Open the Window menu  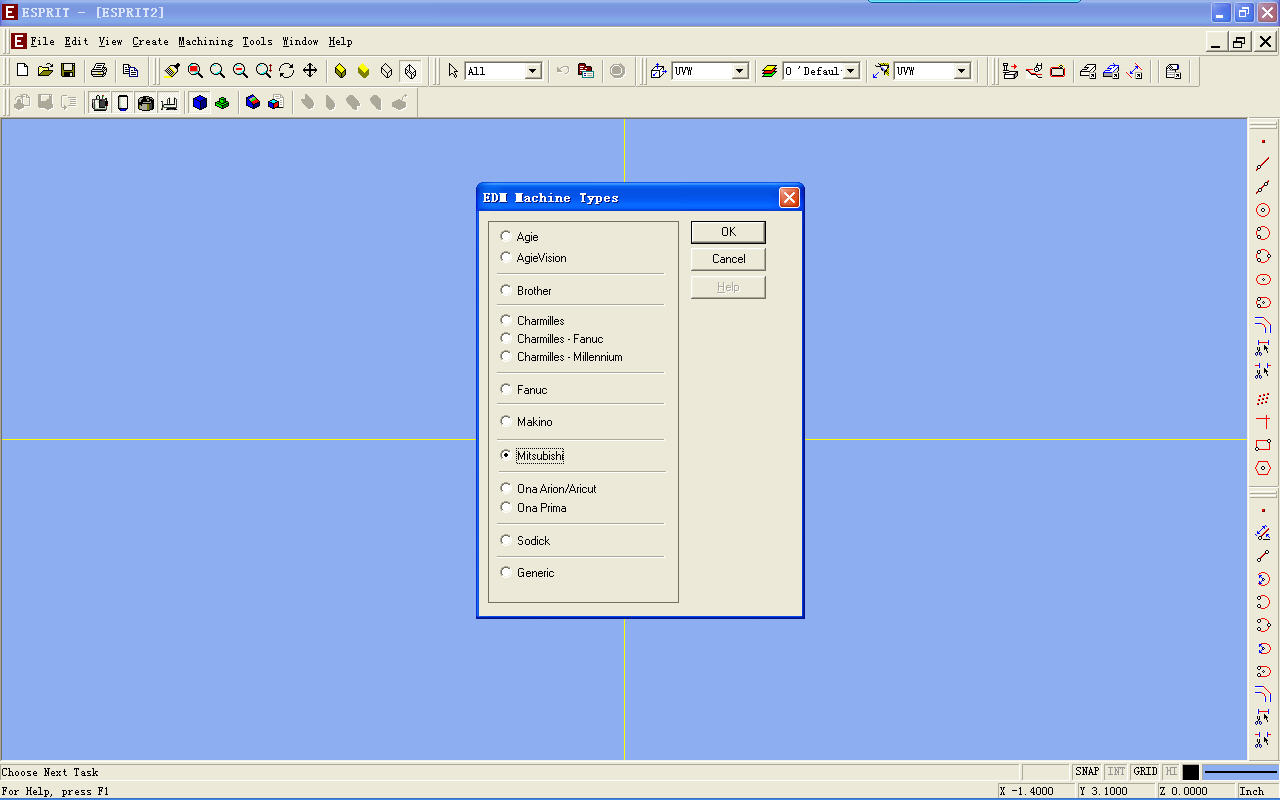pos(300,42)
